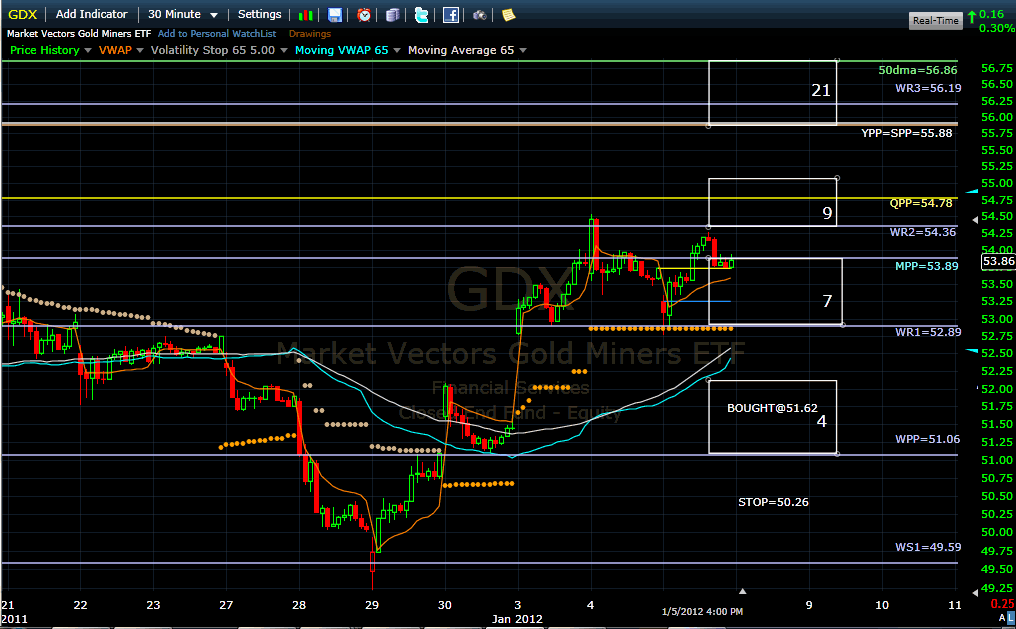1016x629 pixels.
Task: Toggle the L log scale button
Action: tap(1011, 618)
